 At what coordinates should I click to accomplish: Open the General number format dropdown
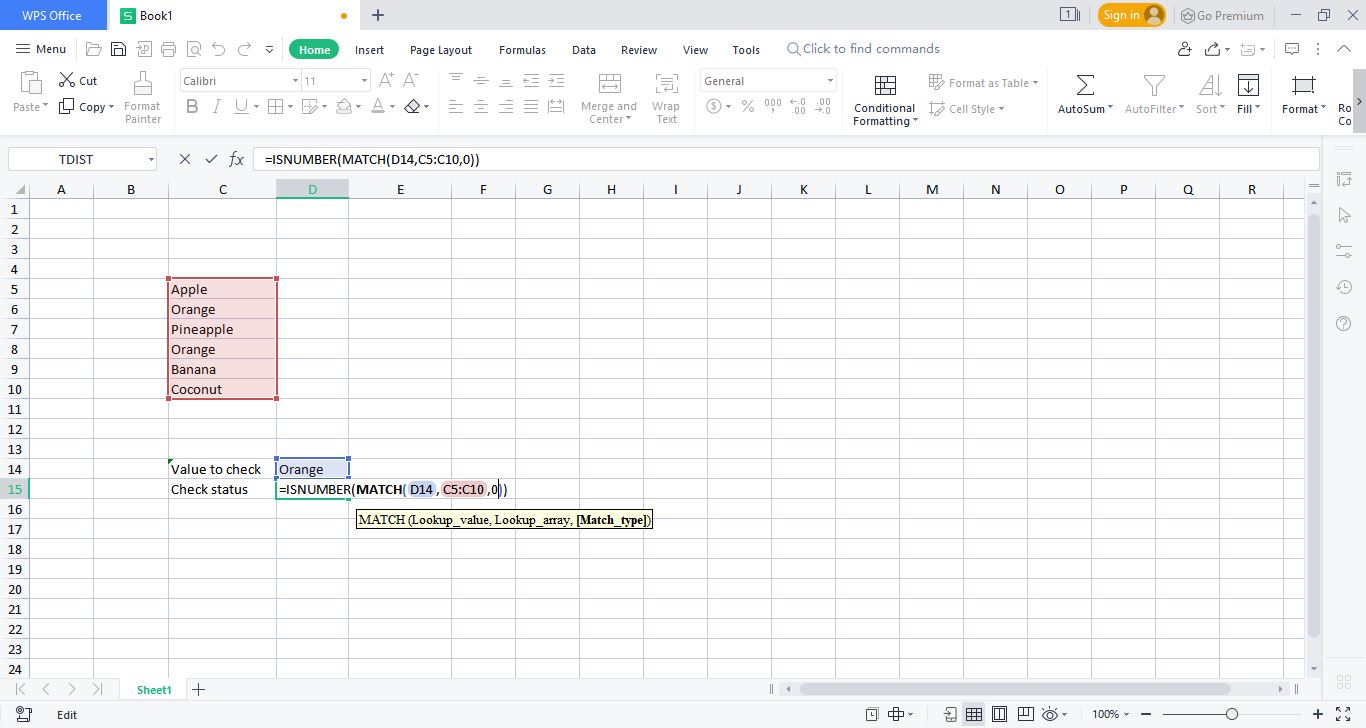(x=830, y=80)
